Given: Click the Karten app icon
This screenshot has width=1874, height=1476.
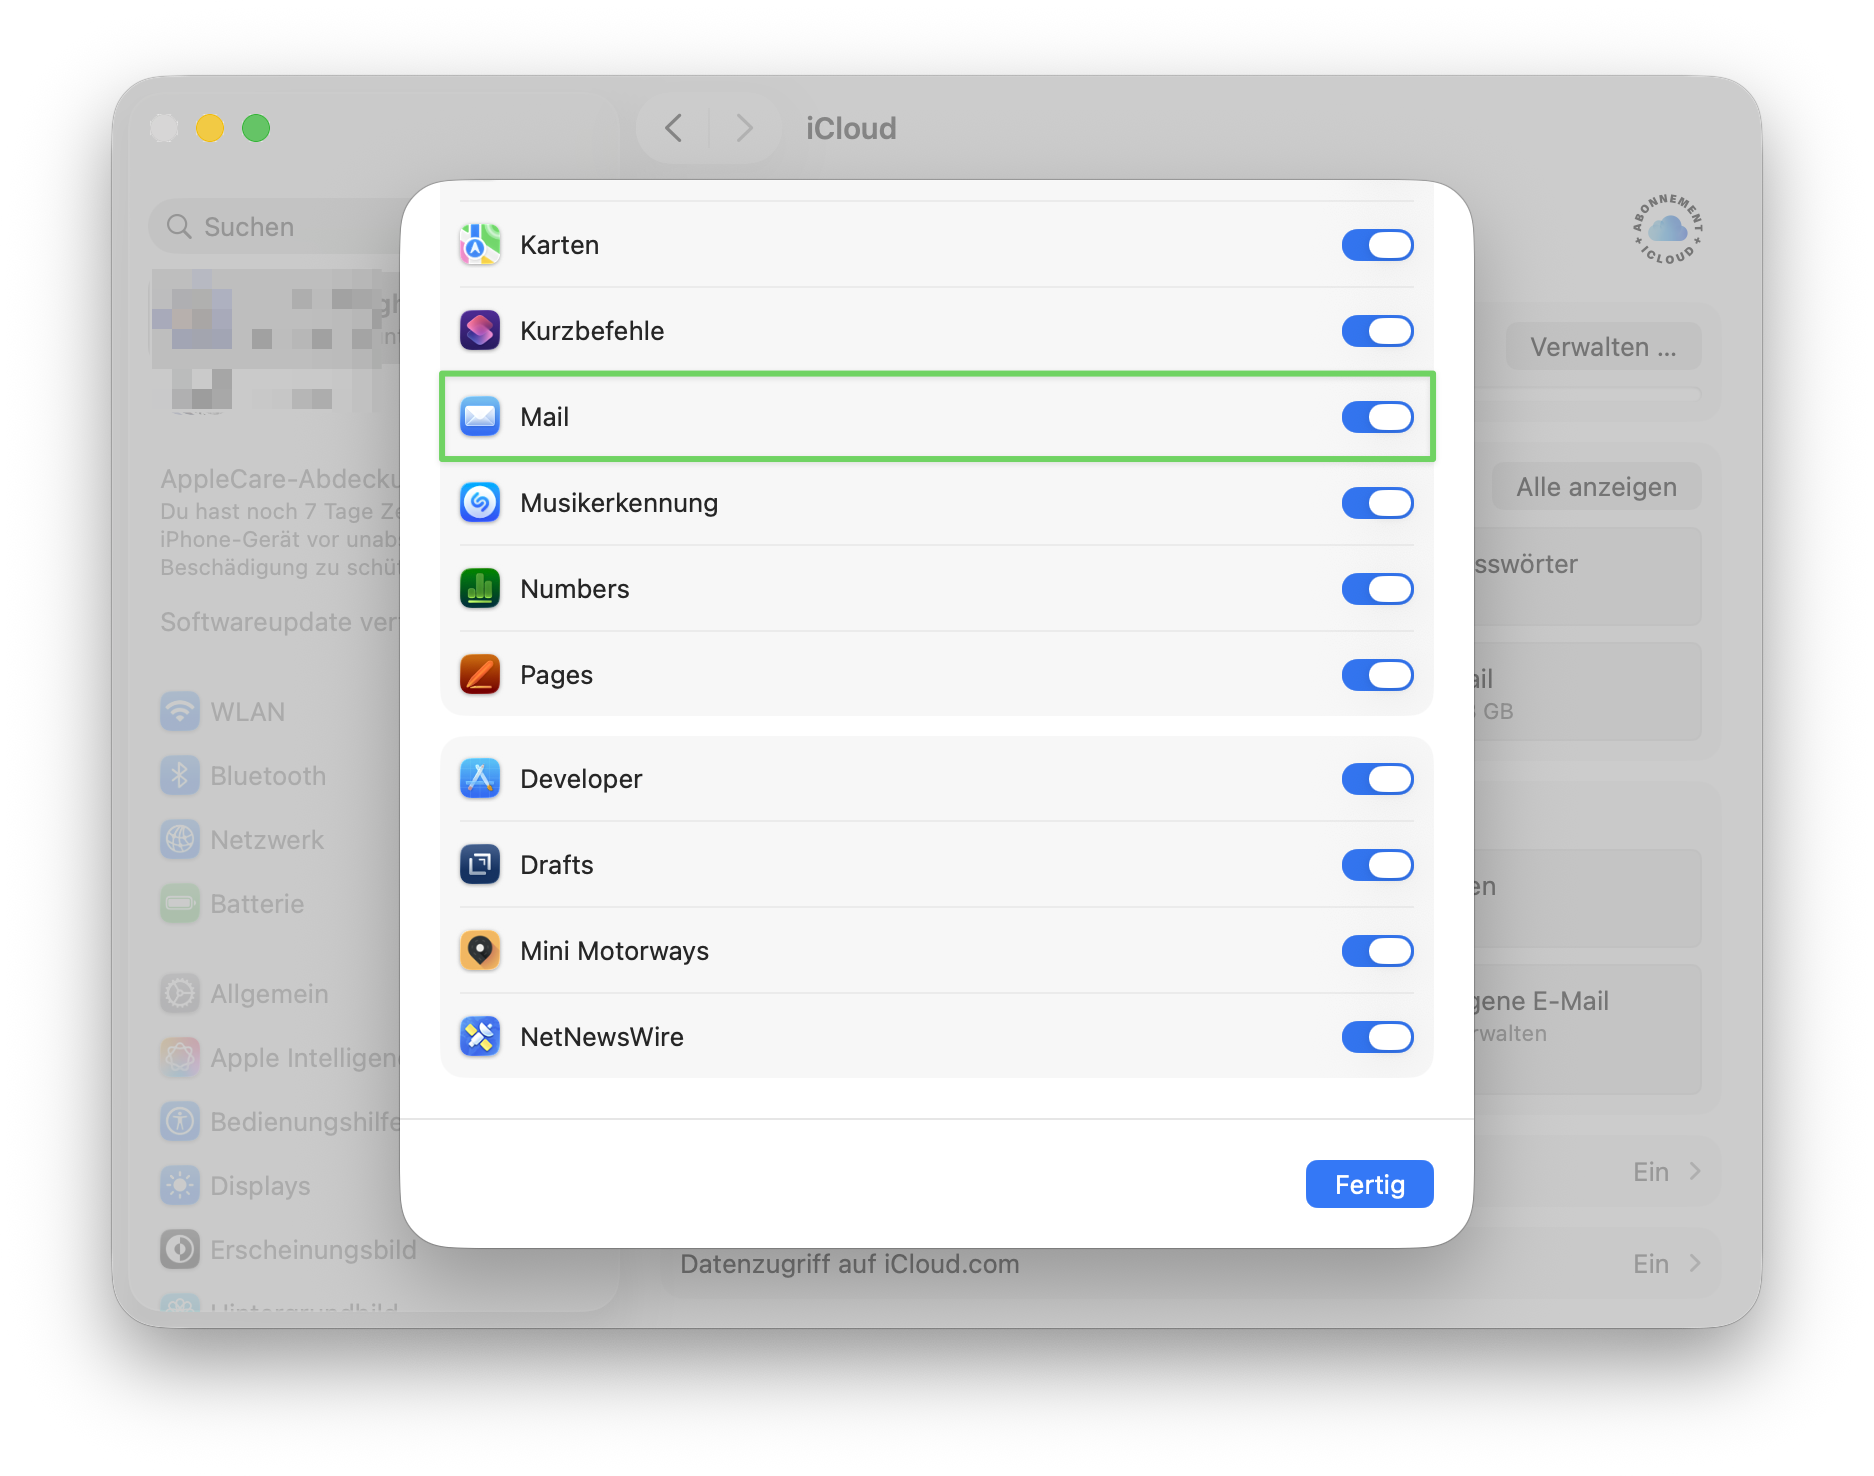Looking at the screenshot, I should (x=480, y=245).
